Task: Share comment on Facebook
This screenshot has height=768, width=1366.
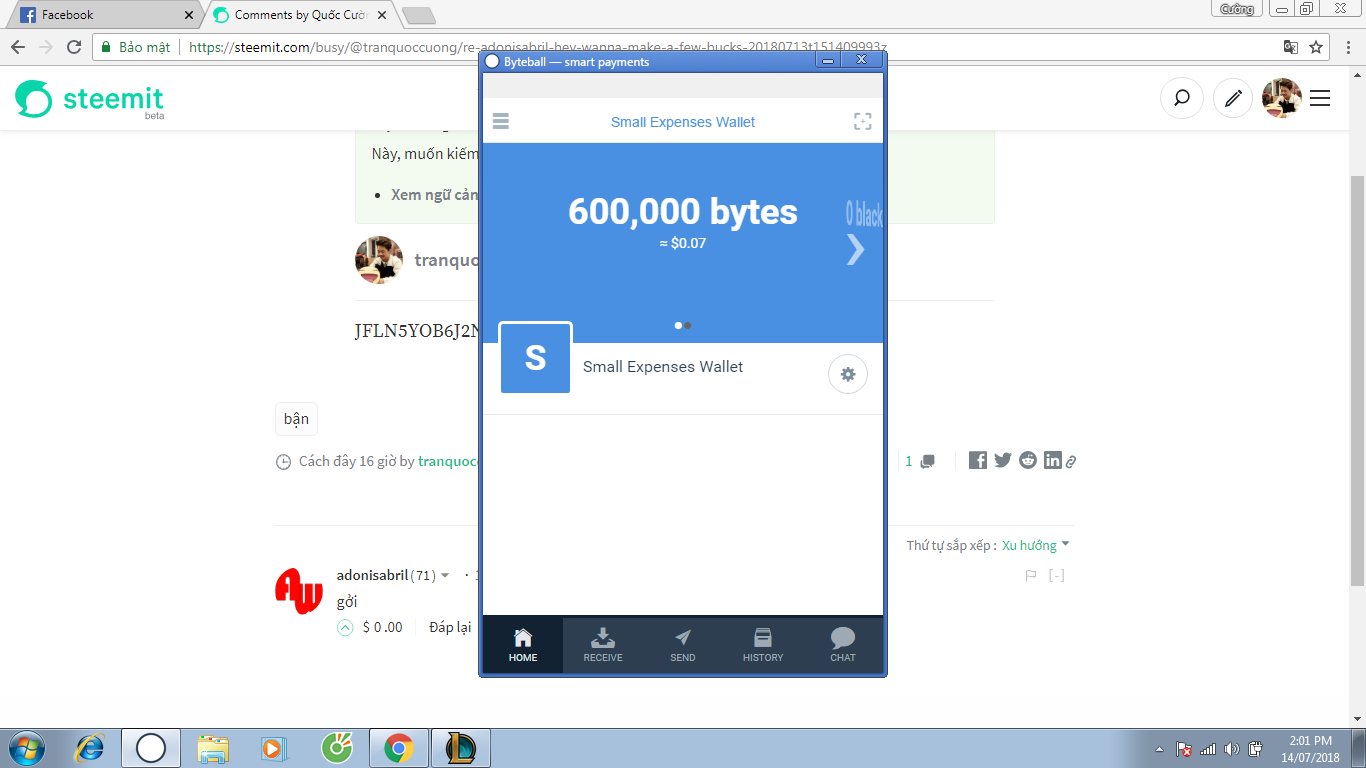Action: point(978,460)
